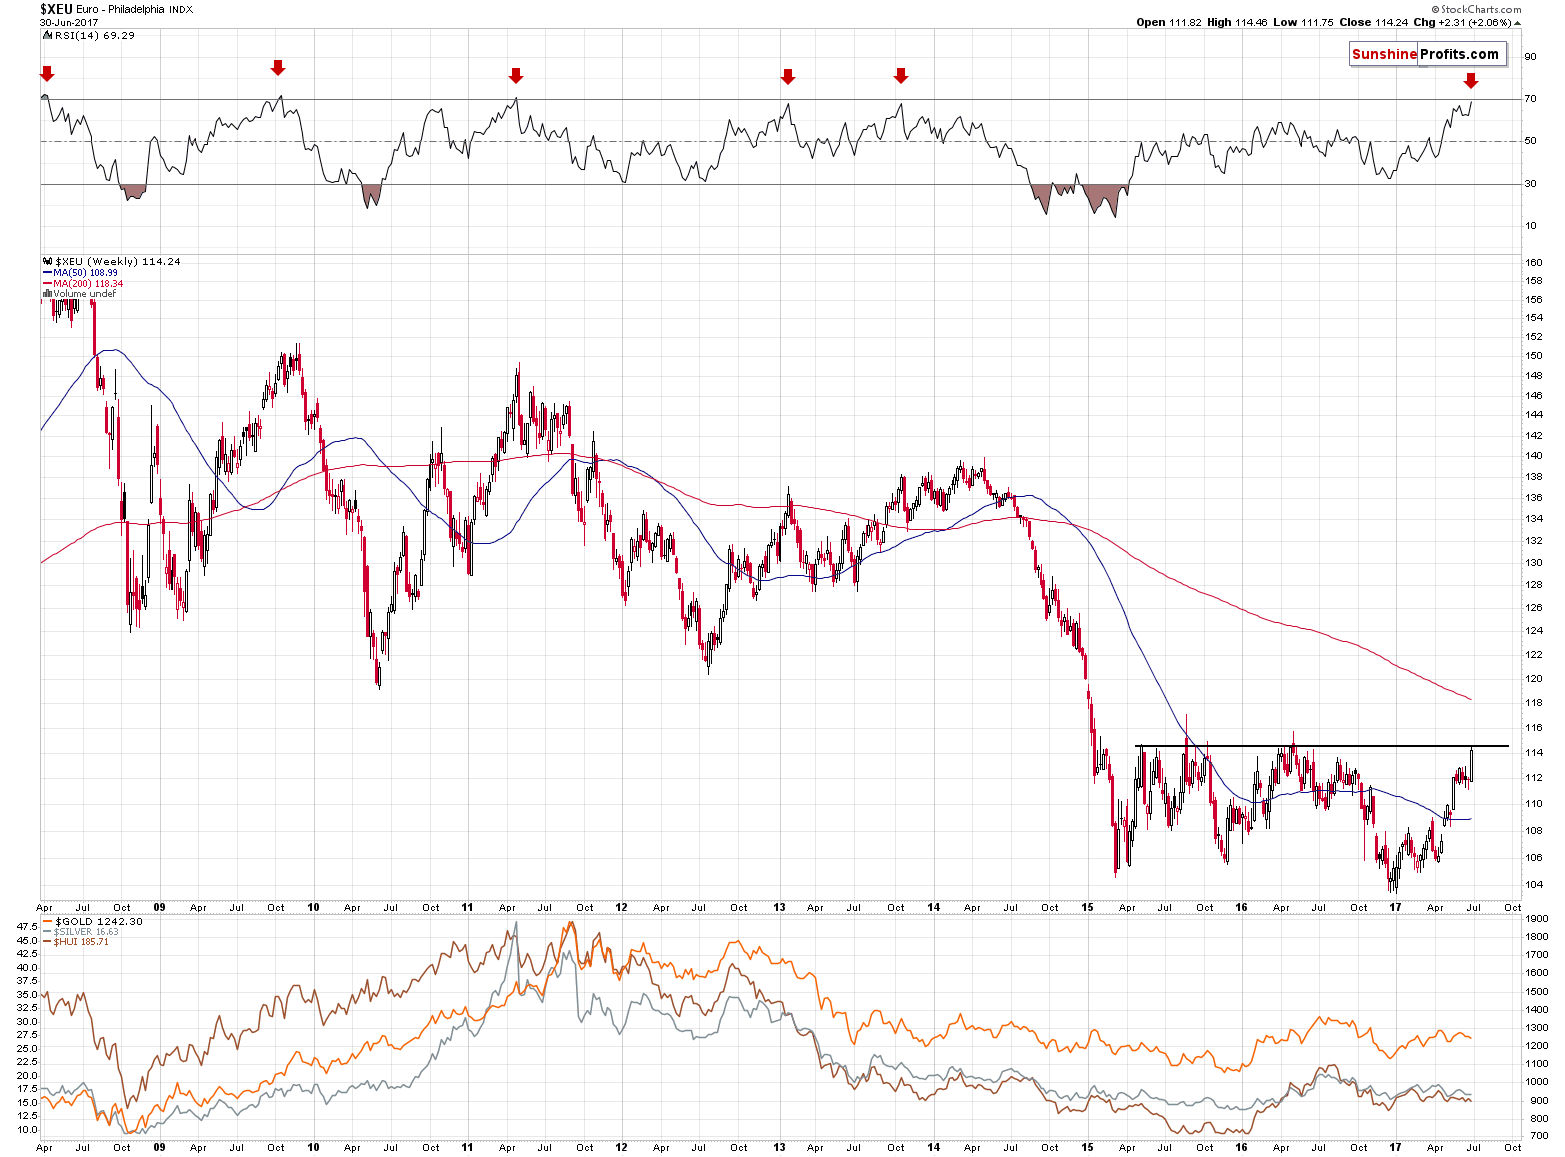Click the 70 overbought level on the RSI axis
Image resolution: width=1565 pixels, height=1157 pixels.
coord(1530,99)
